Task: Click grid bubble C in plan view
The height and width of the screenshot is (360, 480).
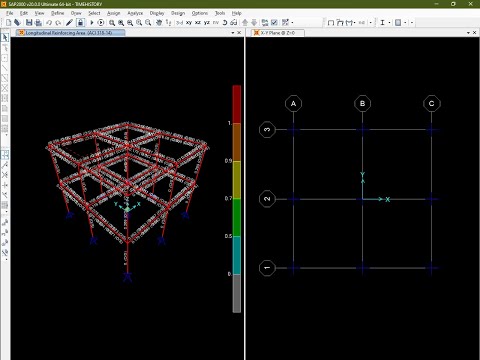Action: point(432,103)
